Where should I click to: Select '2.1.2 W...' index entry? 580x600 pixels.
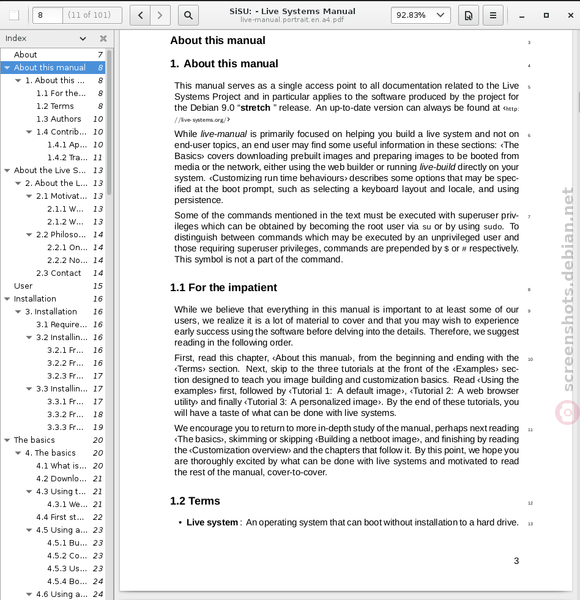tap(54, 222)
